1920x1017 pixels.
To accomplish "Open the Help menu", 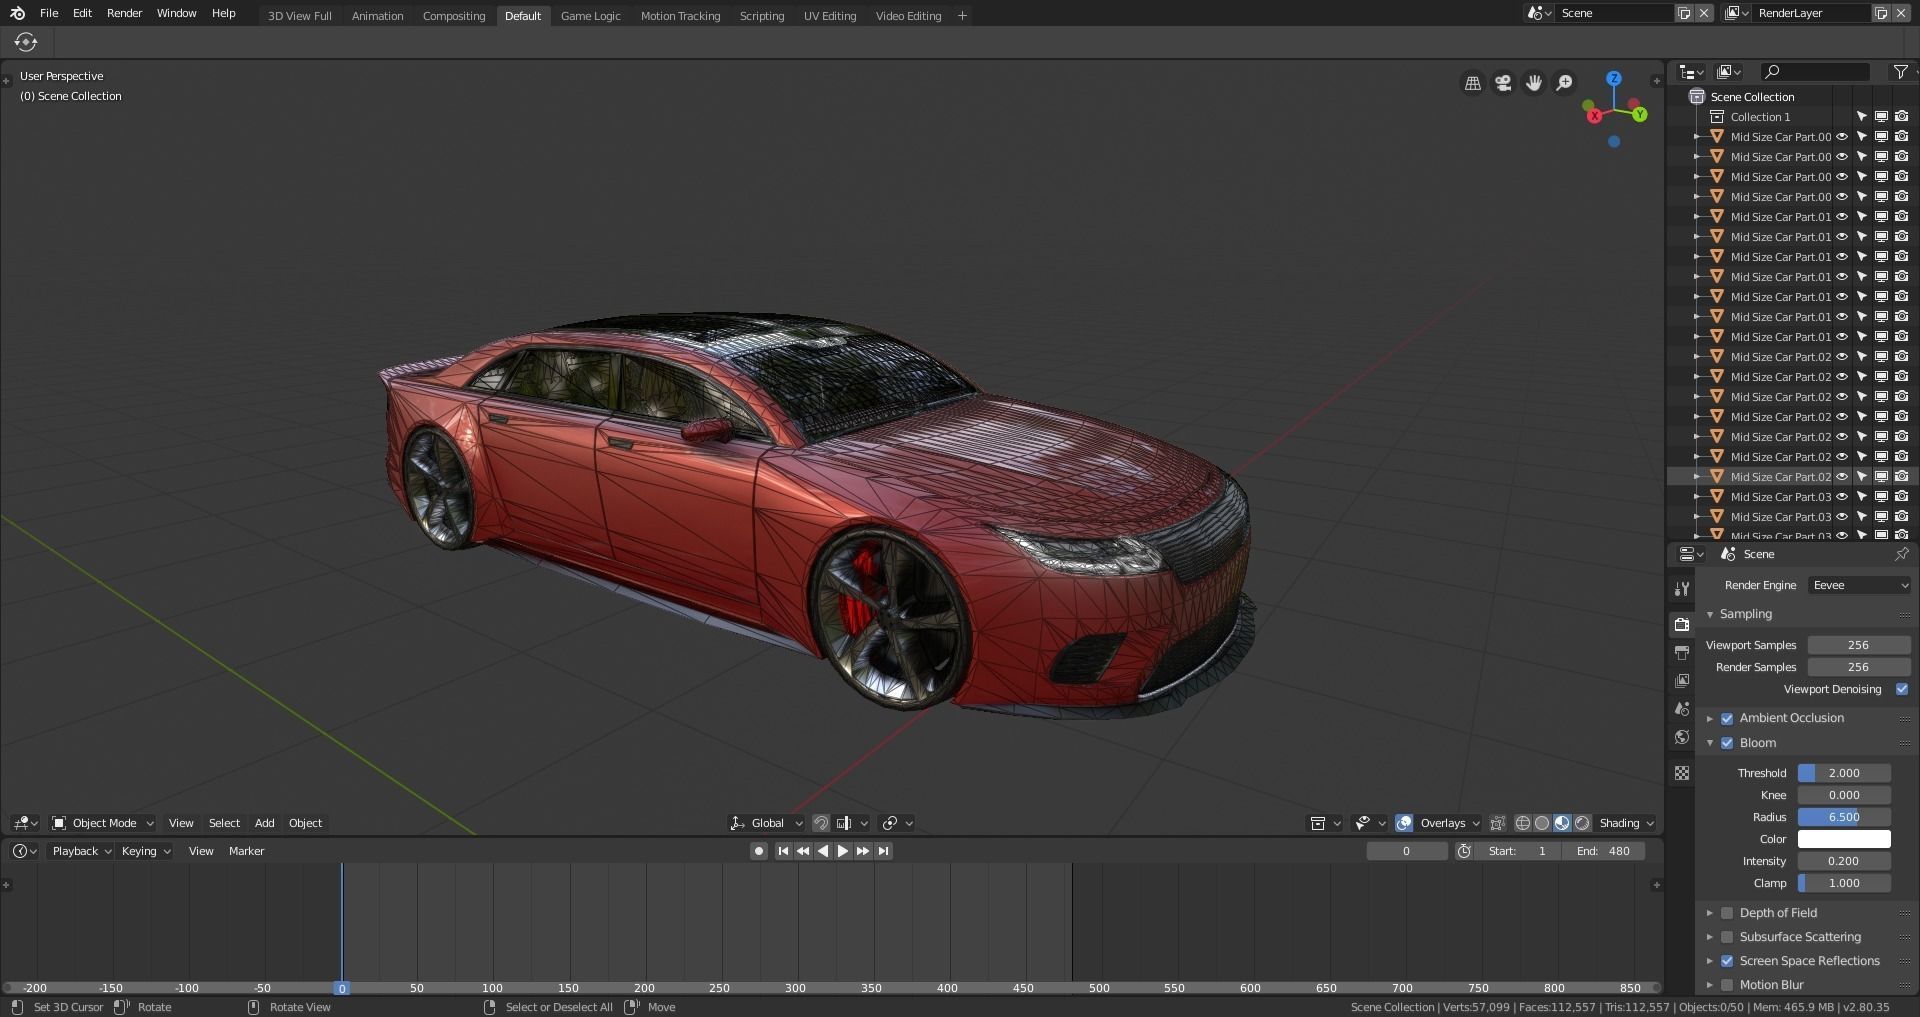I will click(x=224, y=13).
